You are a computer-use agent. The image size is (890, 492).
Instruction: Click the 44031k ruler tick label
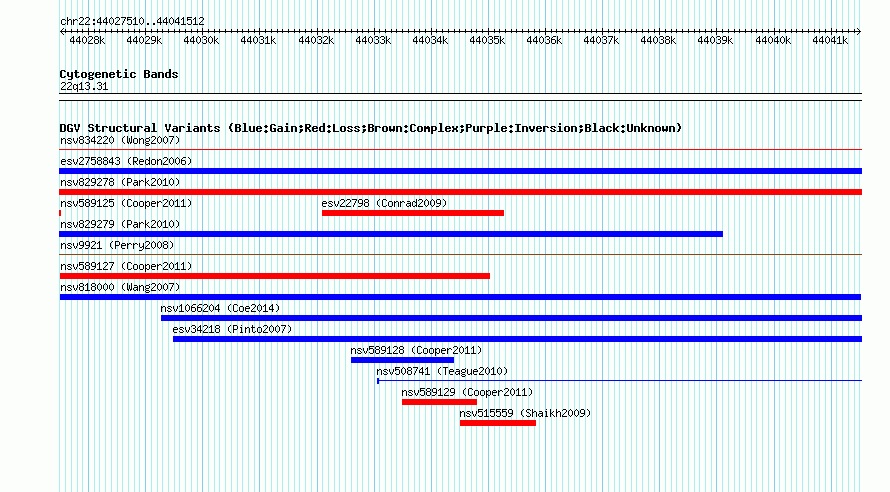(x=258, y=40)
